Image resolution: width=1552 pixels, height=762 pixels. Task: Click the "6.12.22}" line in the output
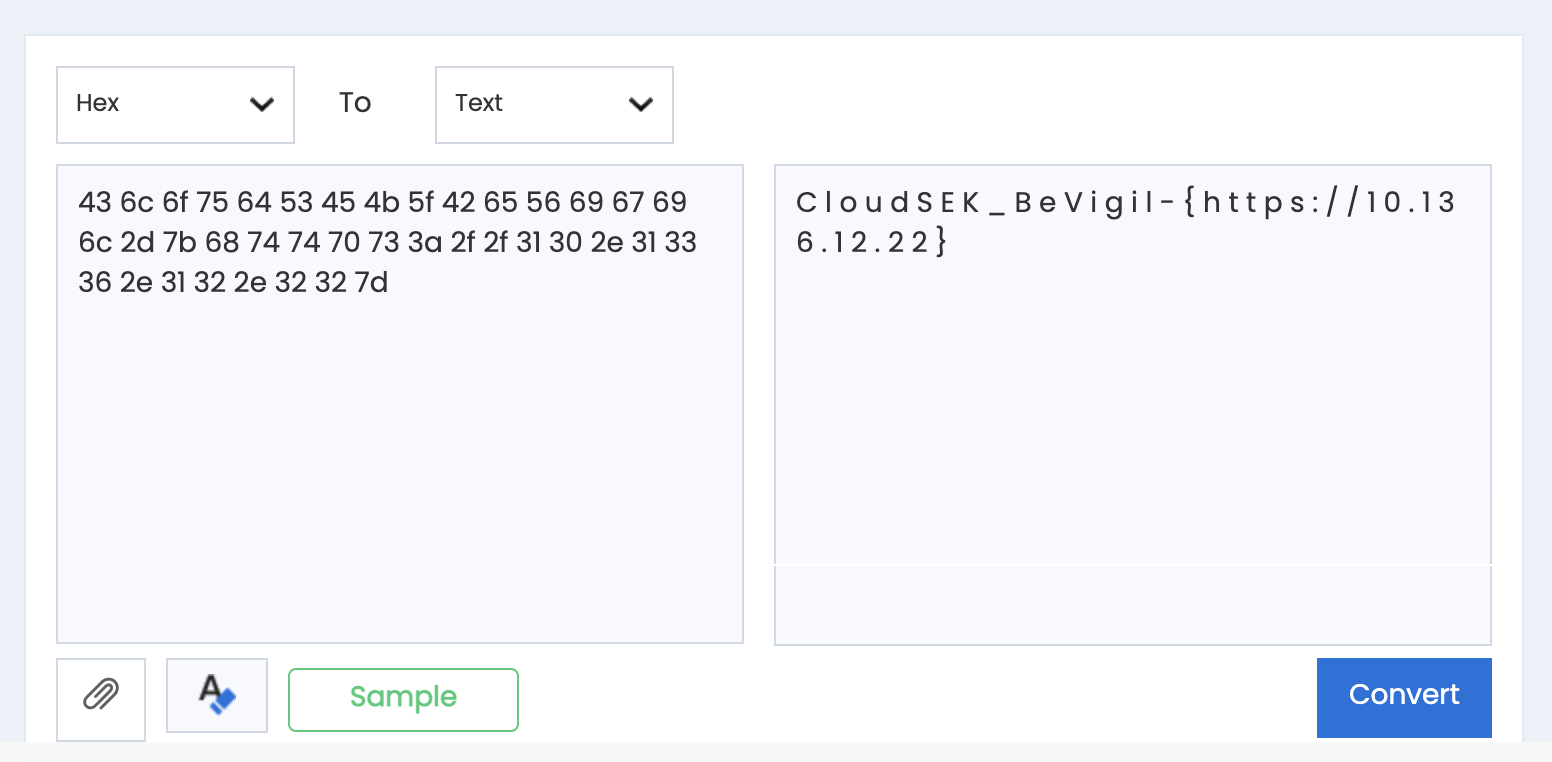(x=871, y=243)
